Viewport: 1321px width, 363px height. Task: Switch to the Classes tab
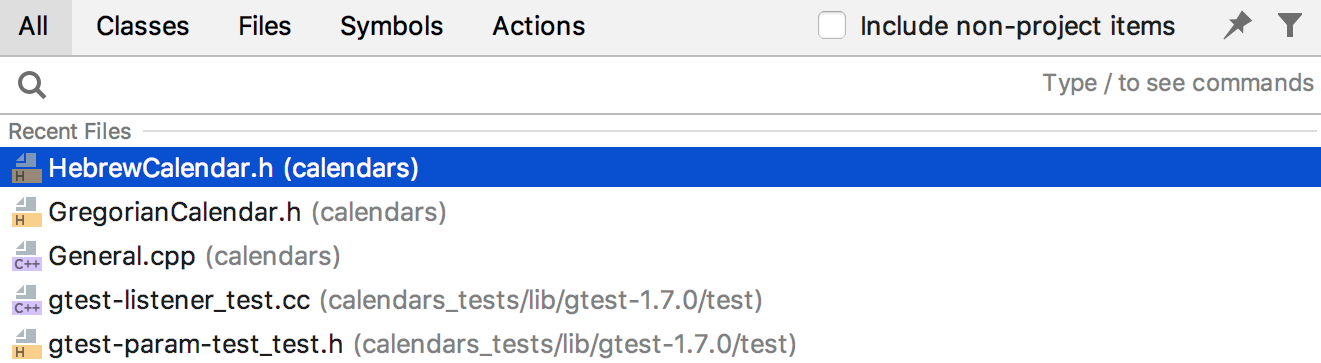click(x=143, y=27)
